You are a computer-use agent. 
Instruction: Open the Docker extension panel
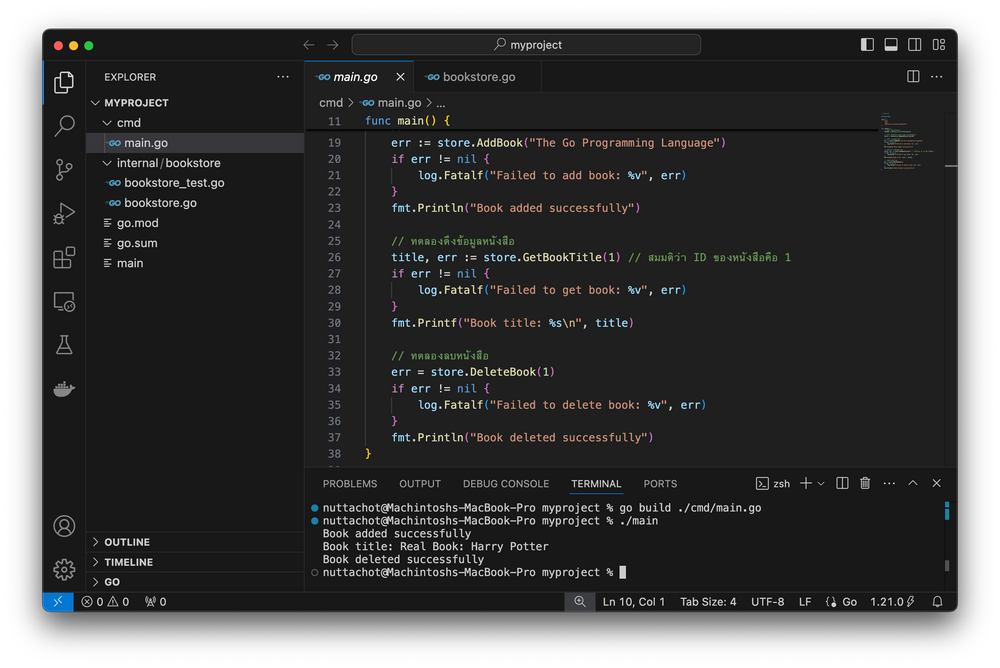click(x=64, y=389)
